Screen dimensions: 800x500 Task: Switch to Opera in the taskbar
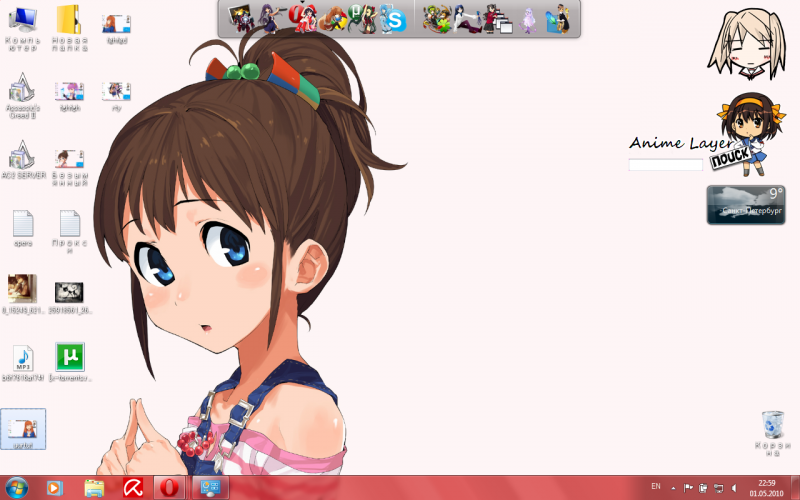(x=170, y=488)
